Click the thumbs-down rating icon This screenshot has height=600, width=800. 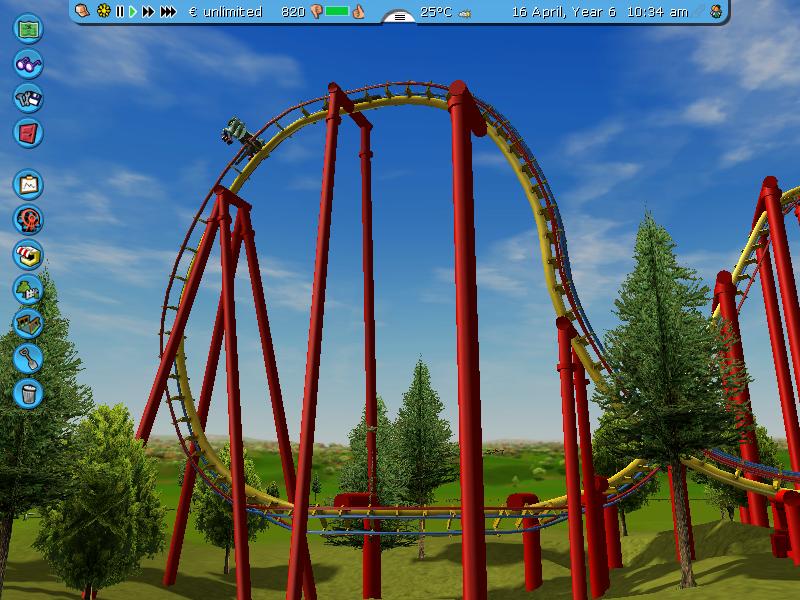316,12
